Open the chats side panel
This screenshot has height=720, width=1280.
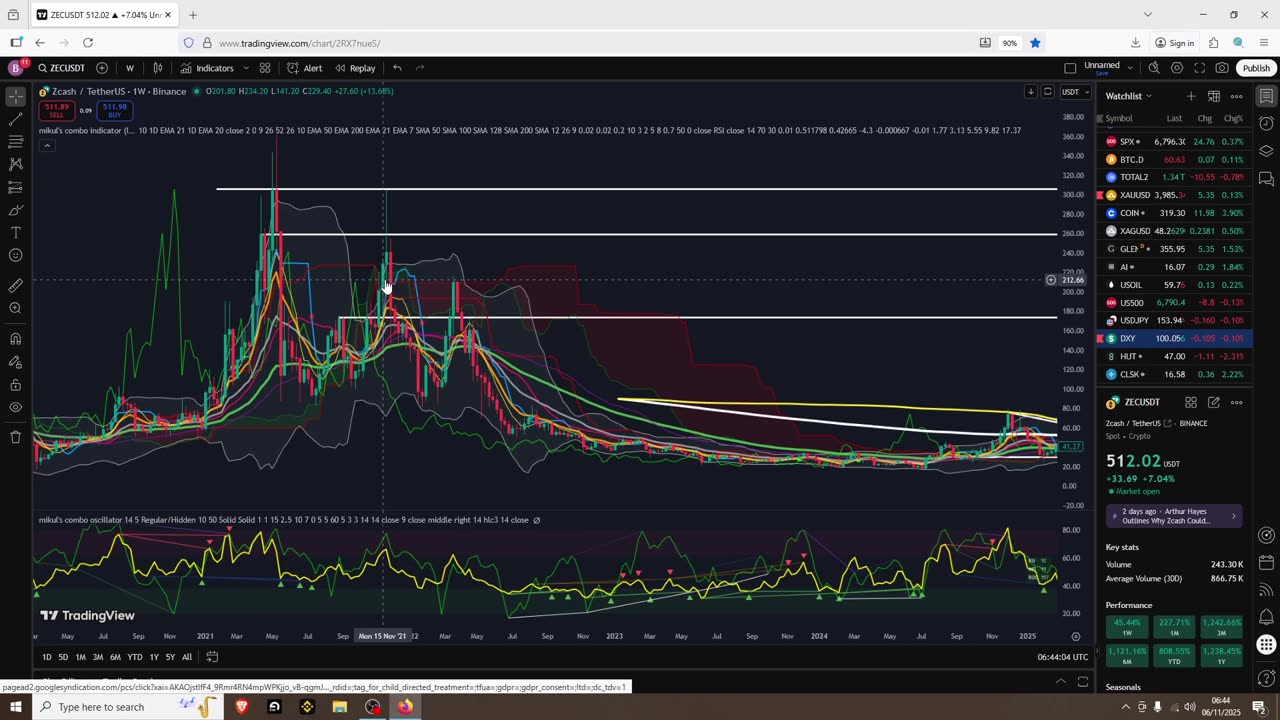tap(1266, 179)
